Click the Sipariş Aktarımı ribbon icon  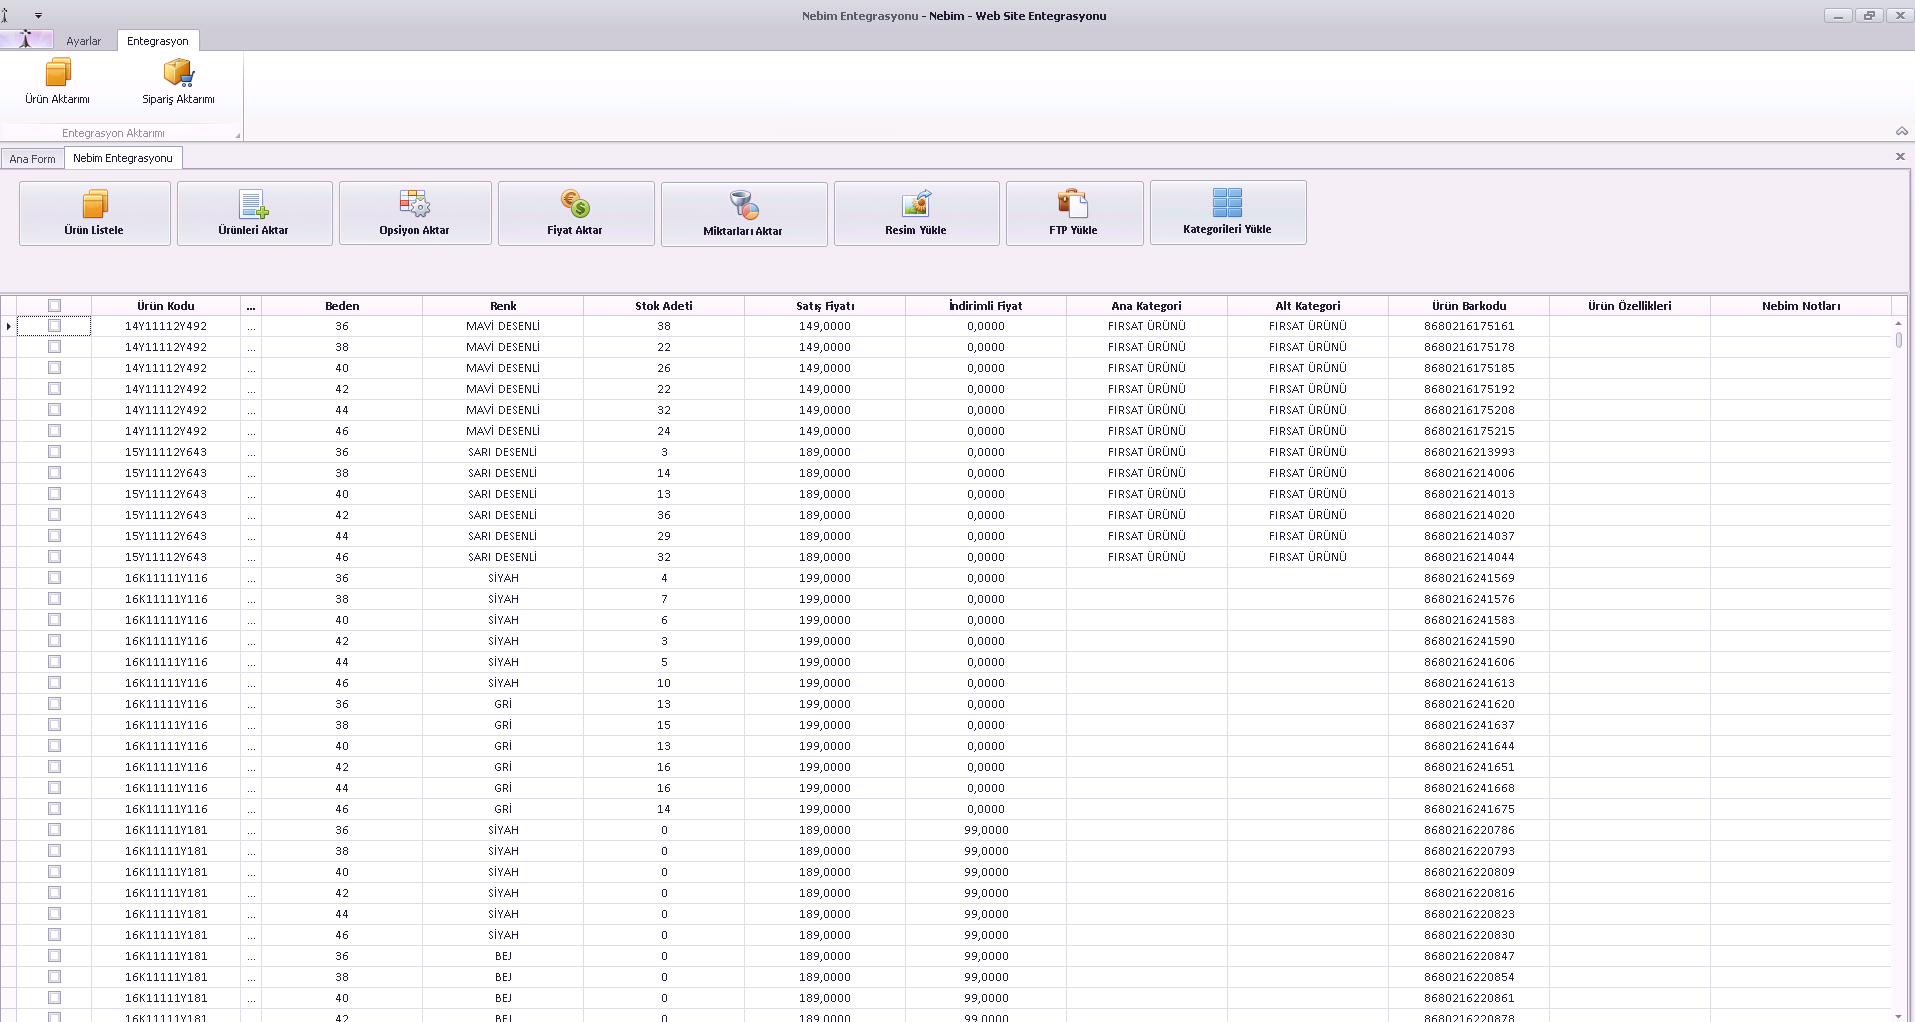[178, 73]
